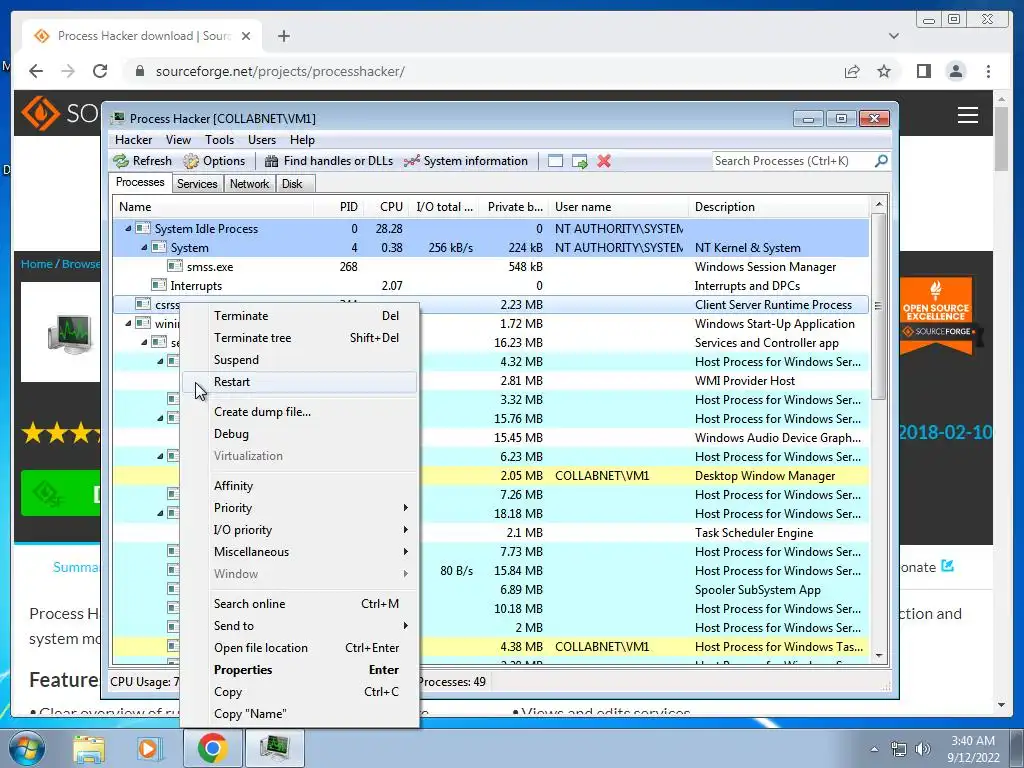
Task: Collapse the wininit process node
Action: (128, 323)
